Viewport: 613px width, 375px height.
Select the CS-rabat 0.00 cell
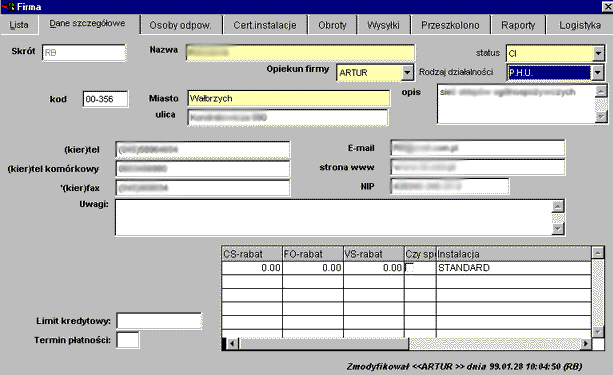click(x=252, y=268)
